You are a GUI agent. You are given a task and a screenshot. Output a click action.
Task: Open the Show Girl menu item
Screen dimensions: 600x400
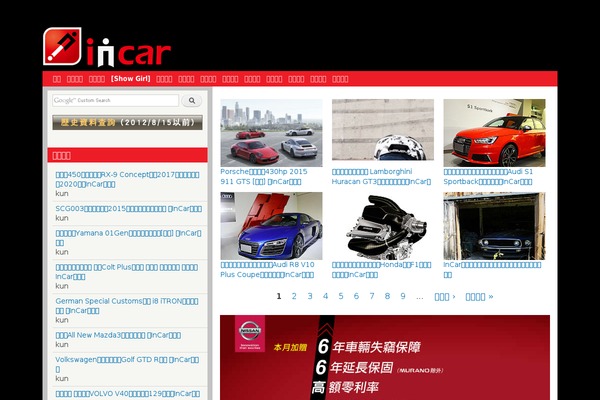pos(130,79)
